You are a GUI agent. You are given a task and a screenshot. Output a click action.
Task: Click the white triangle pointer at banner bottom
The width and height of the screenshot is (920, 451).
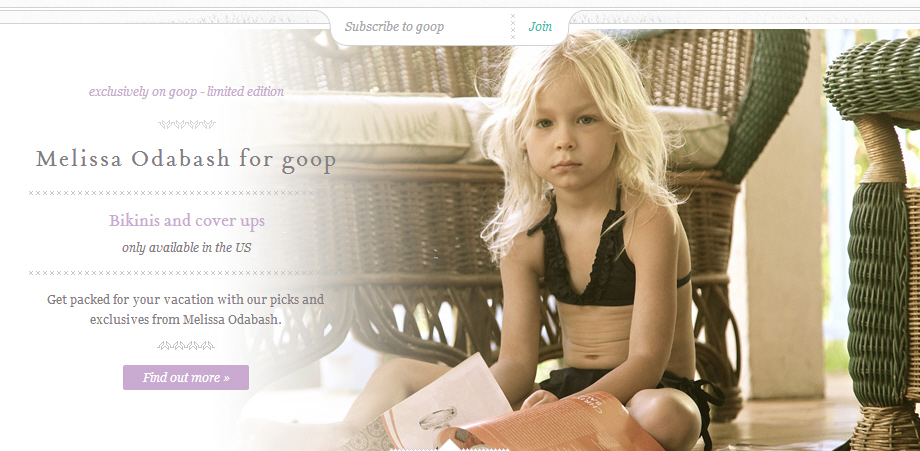tap(449, 446)
